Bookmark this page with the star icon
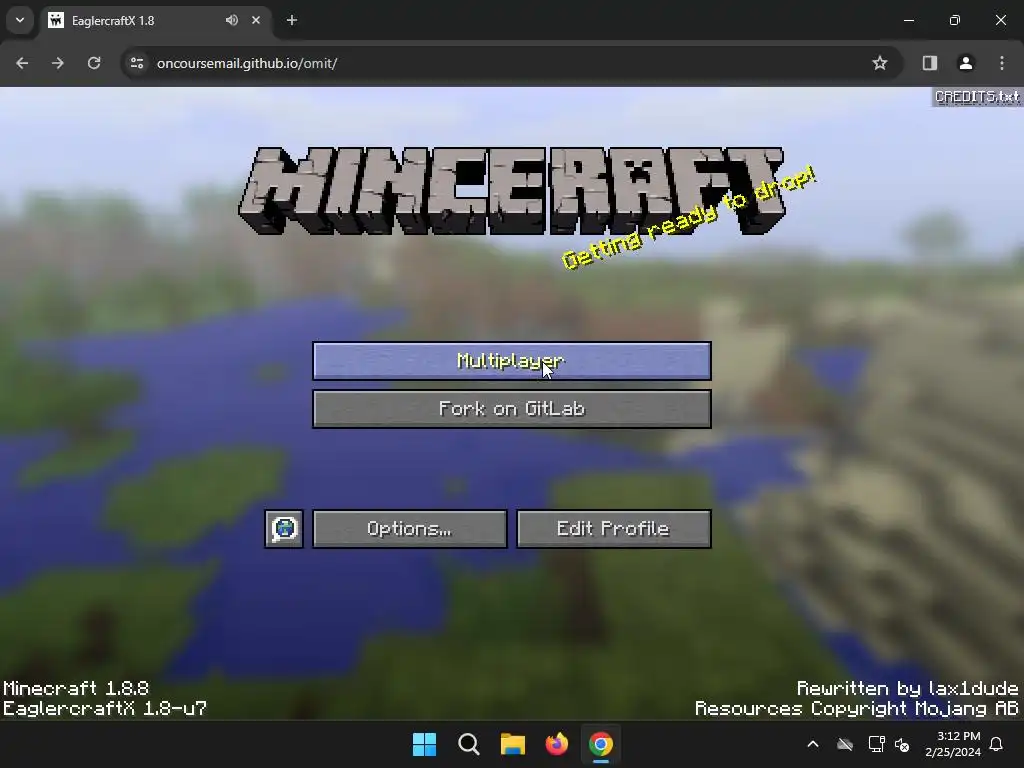The width and height of the screenshot is (1024, 768). 880,63
